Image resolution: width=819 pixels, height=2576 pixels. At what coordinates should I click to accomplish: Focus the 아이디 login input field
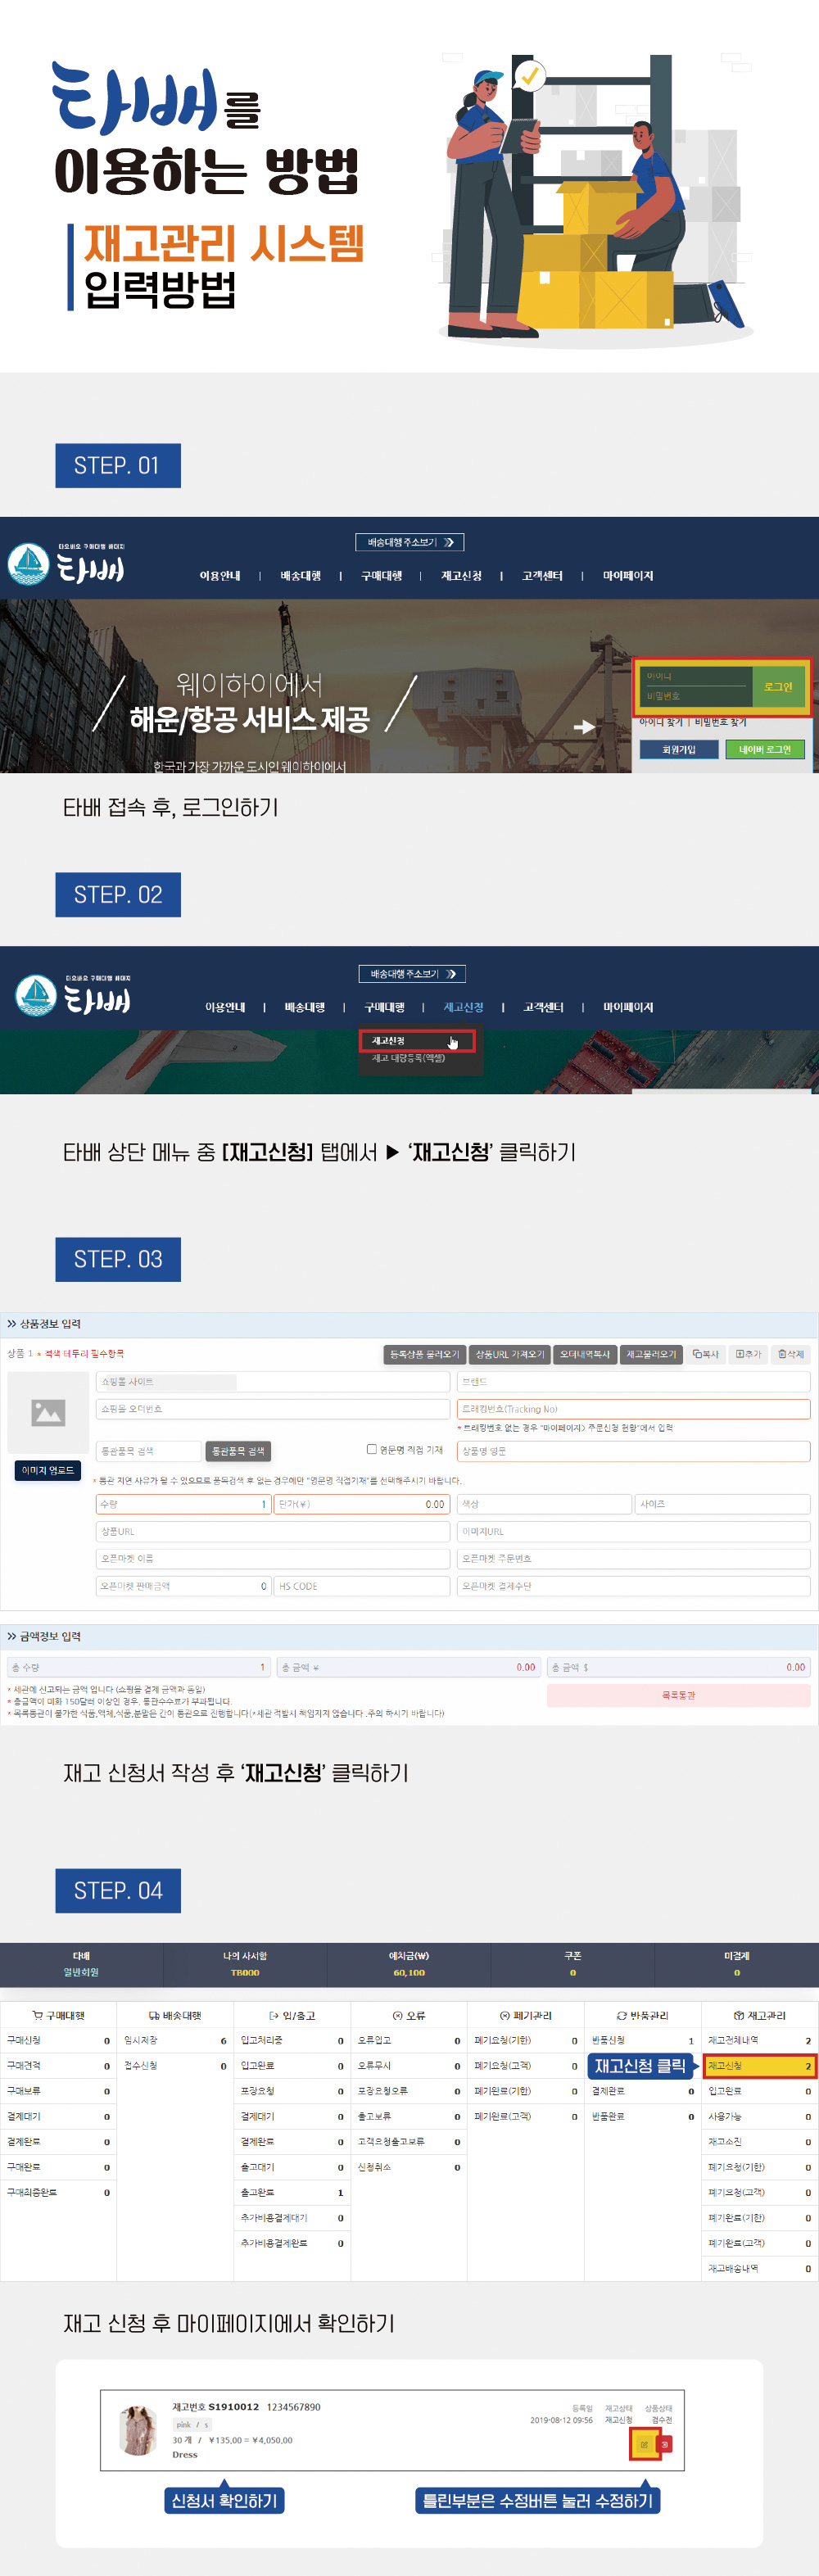tap(698, 677)
